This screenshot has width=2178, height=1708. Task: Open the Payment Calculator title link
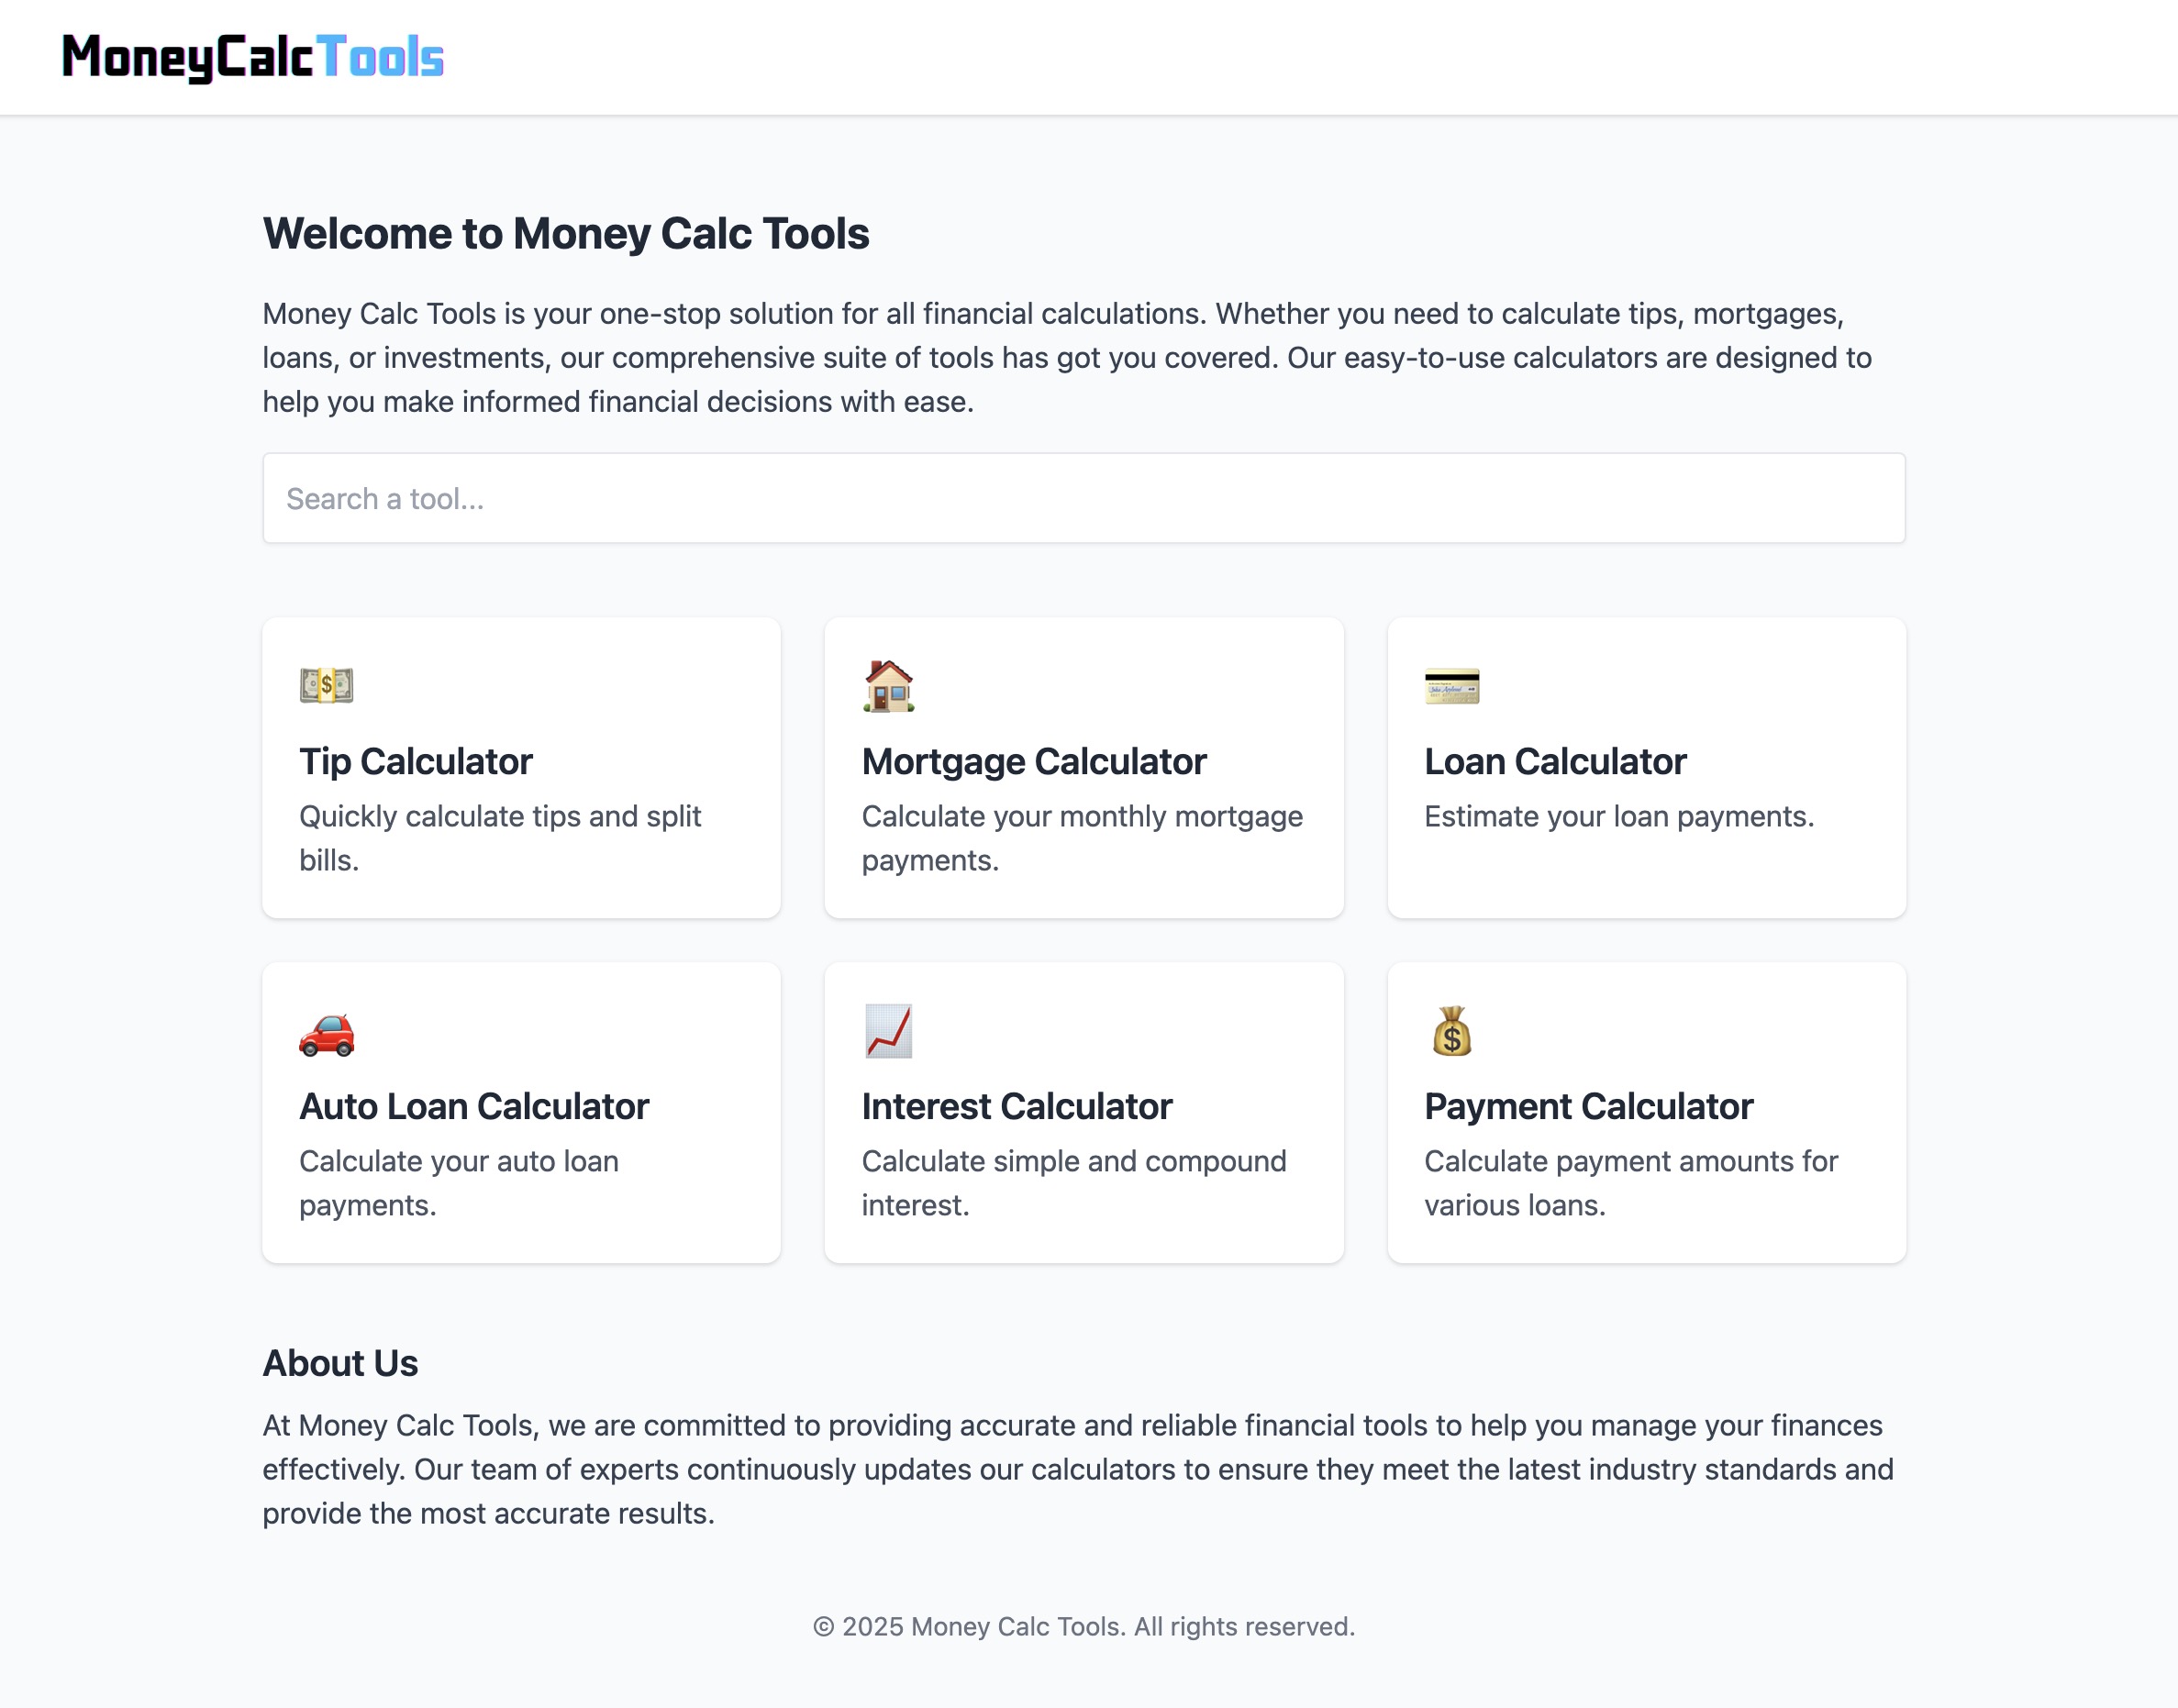(x=1589, y=1107)
